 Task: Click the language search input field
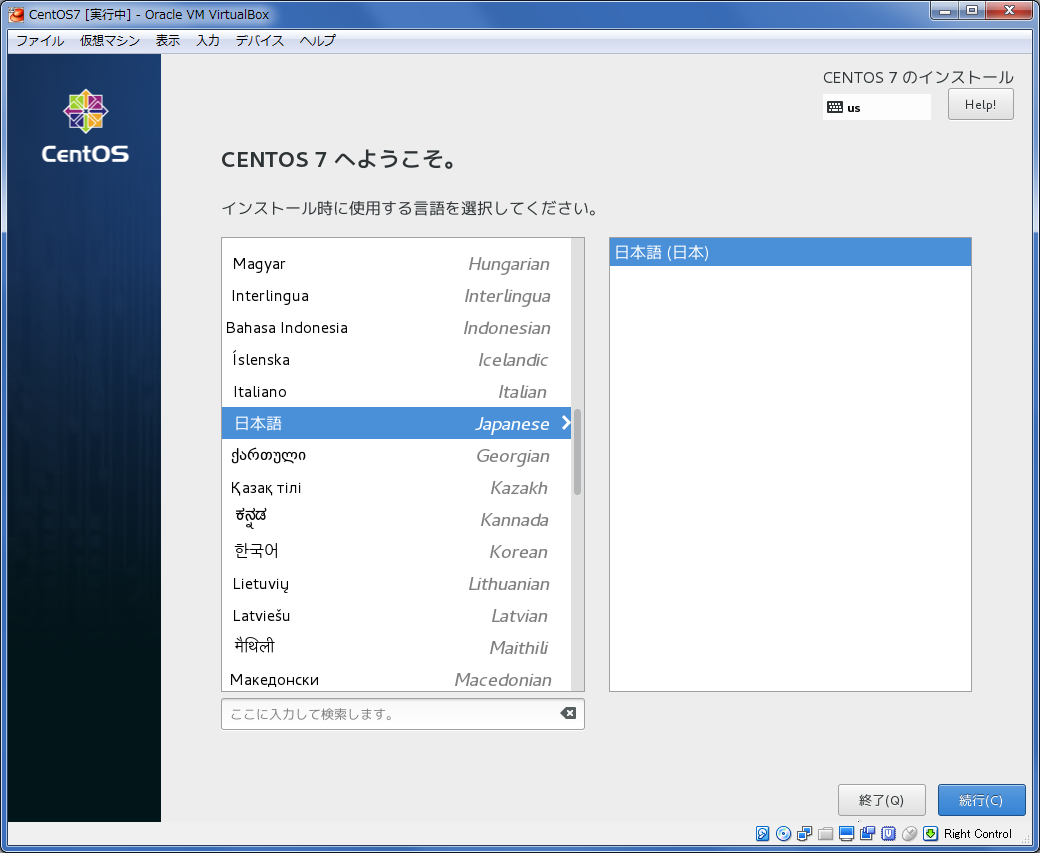390,714
